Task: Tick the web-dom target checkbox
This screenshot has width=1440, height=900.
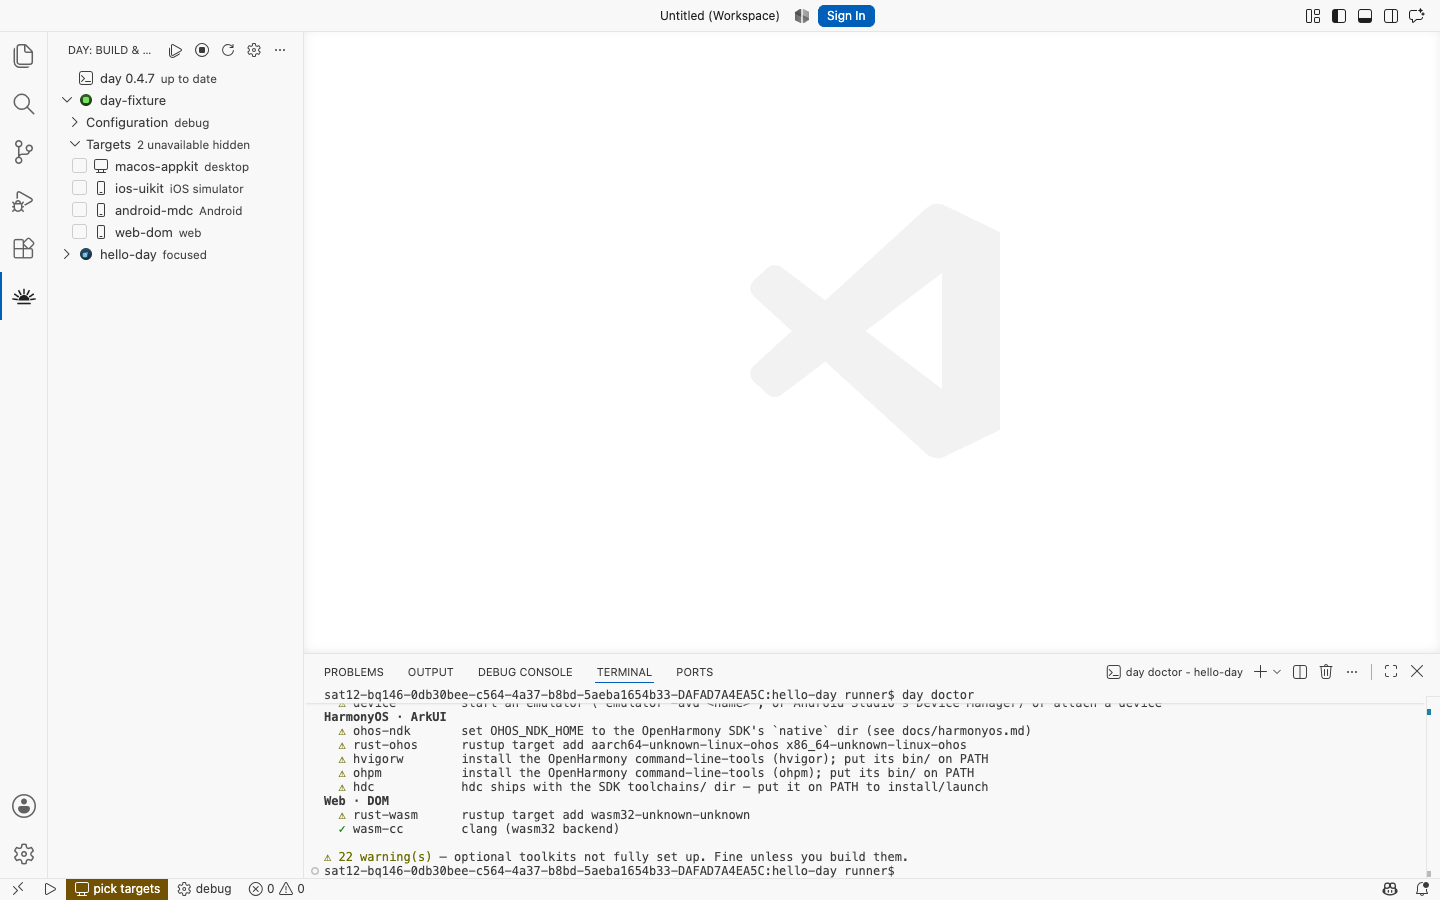Action: pyautogui.click(x=80, y=232)
